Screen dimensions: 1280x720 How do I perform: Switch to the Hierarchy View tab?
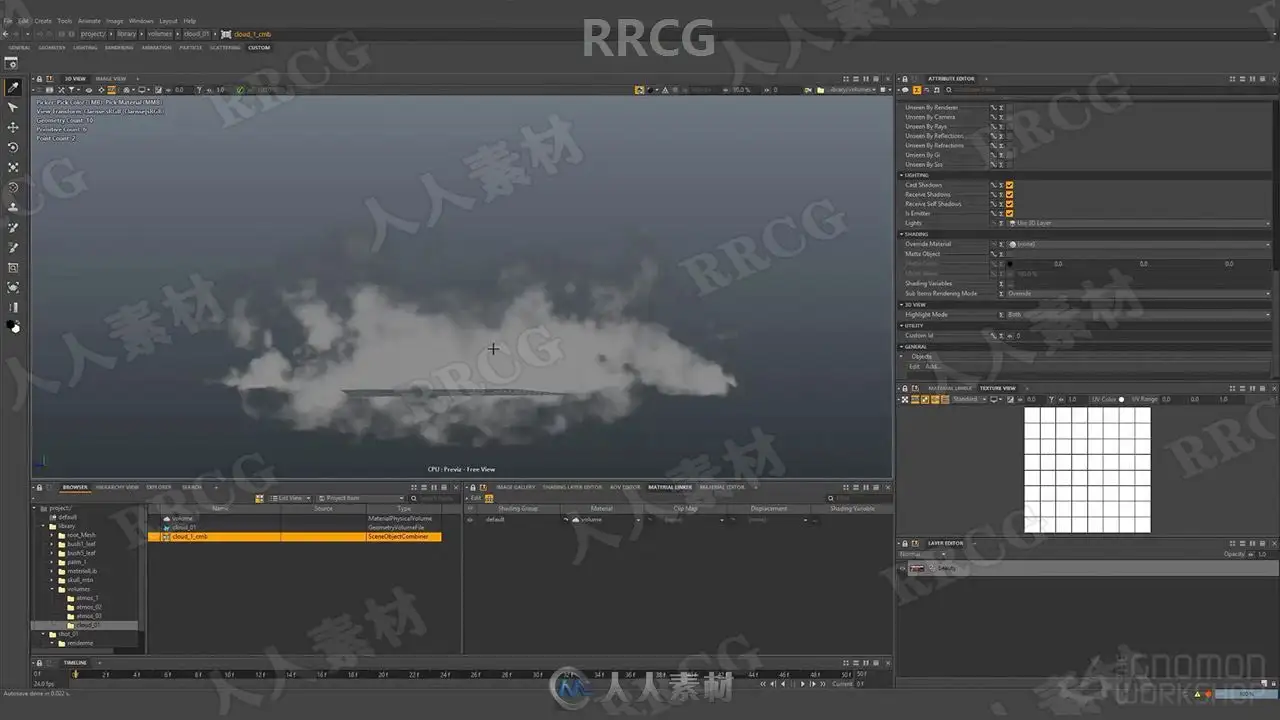click(117, 488)
